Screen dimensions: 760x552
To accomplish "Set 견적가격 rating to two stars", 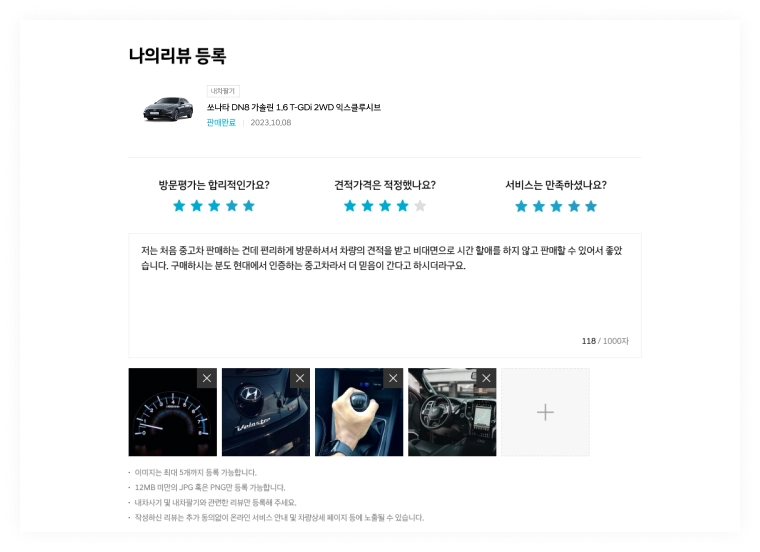I will click(367, 206).
